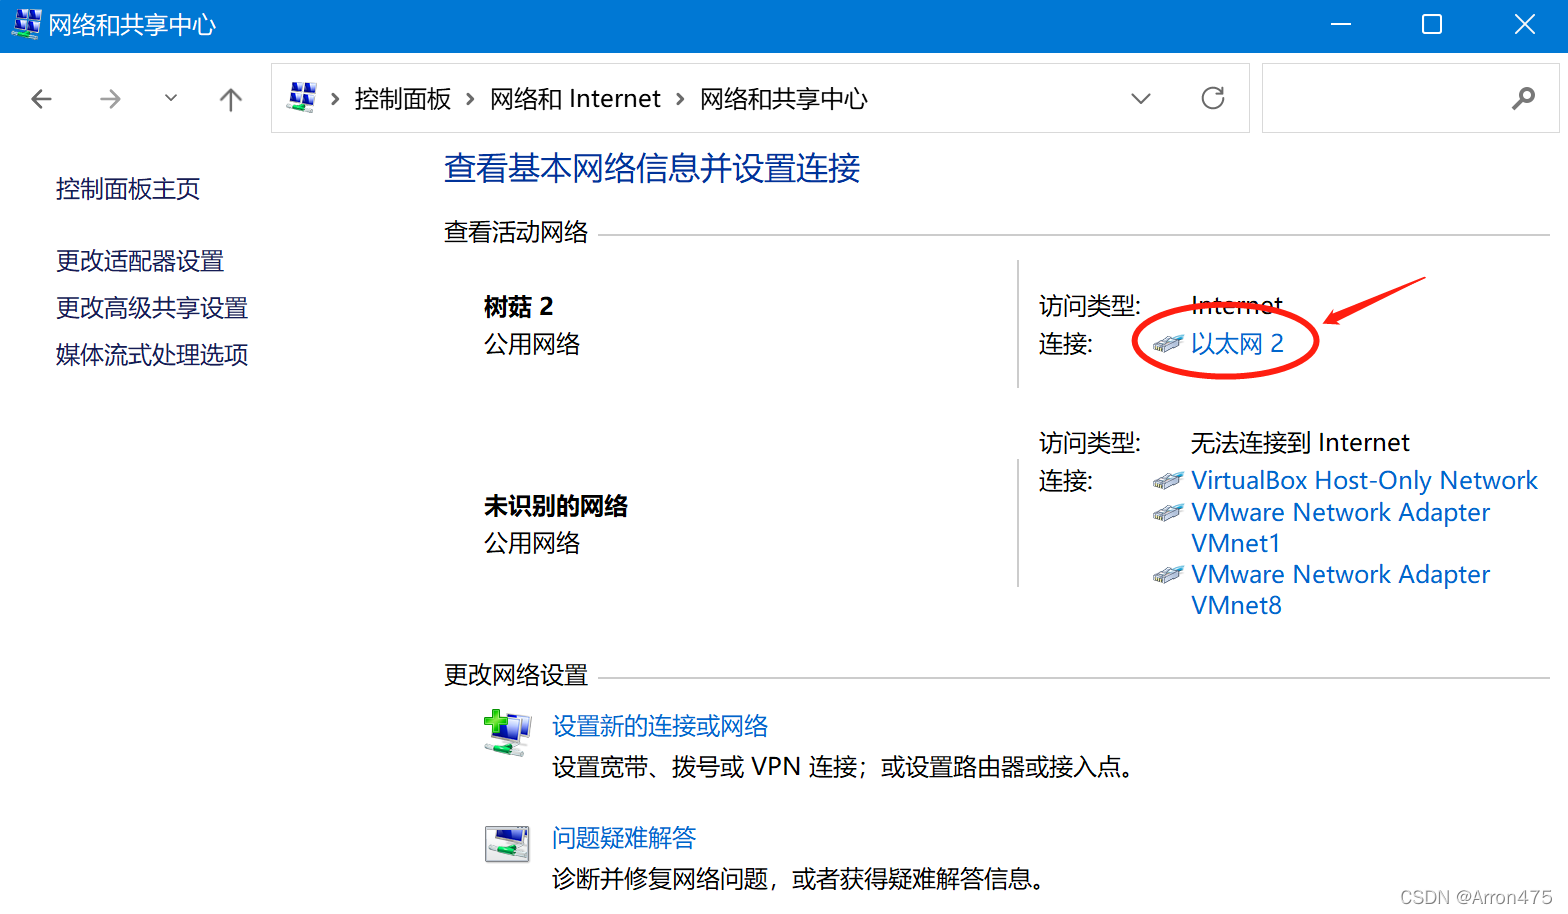Click the window title bar network icon
The height and width of the screenshot is (914, 1568).
(26, 24)
